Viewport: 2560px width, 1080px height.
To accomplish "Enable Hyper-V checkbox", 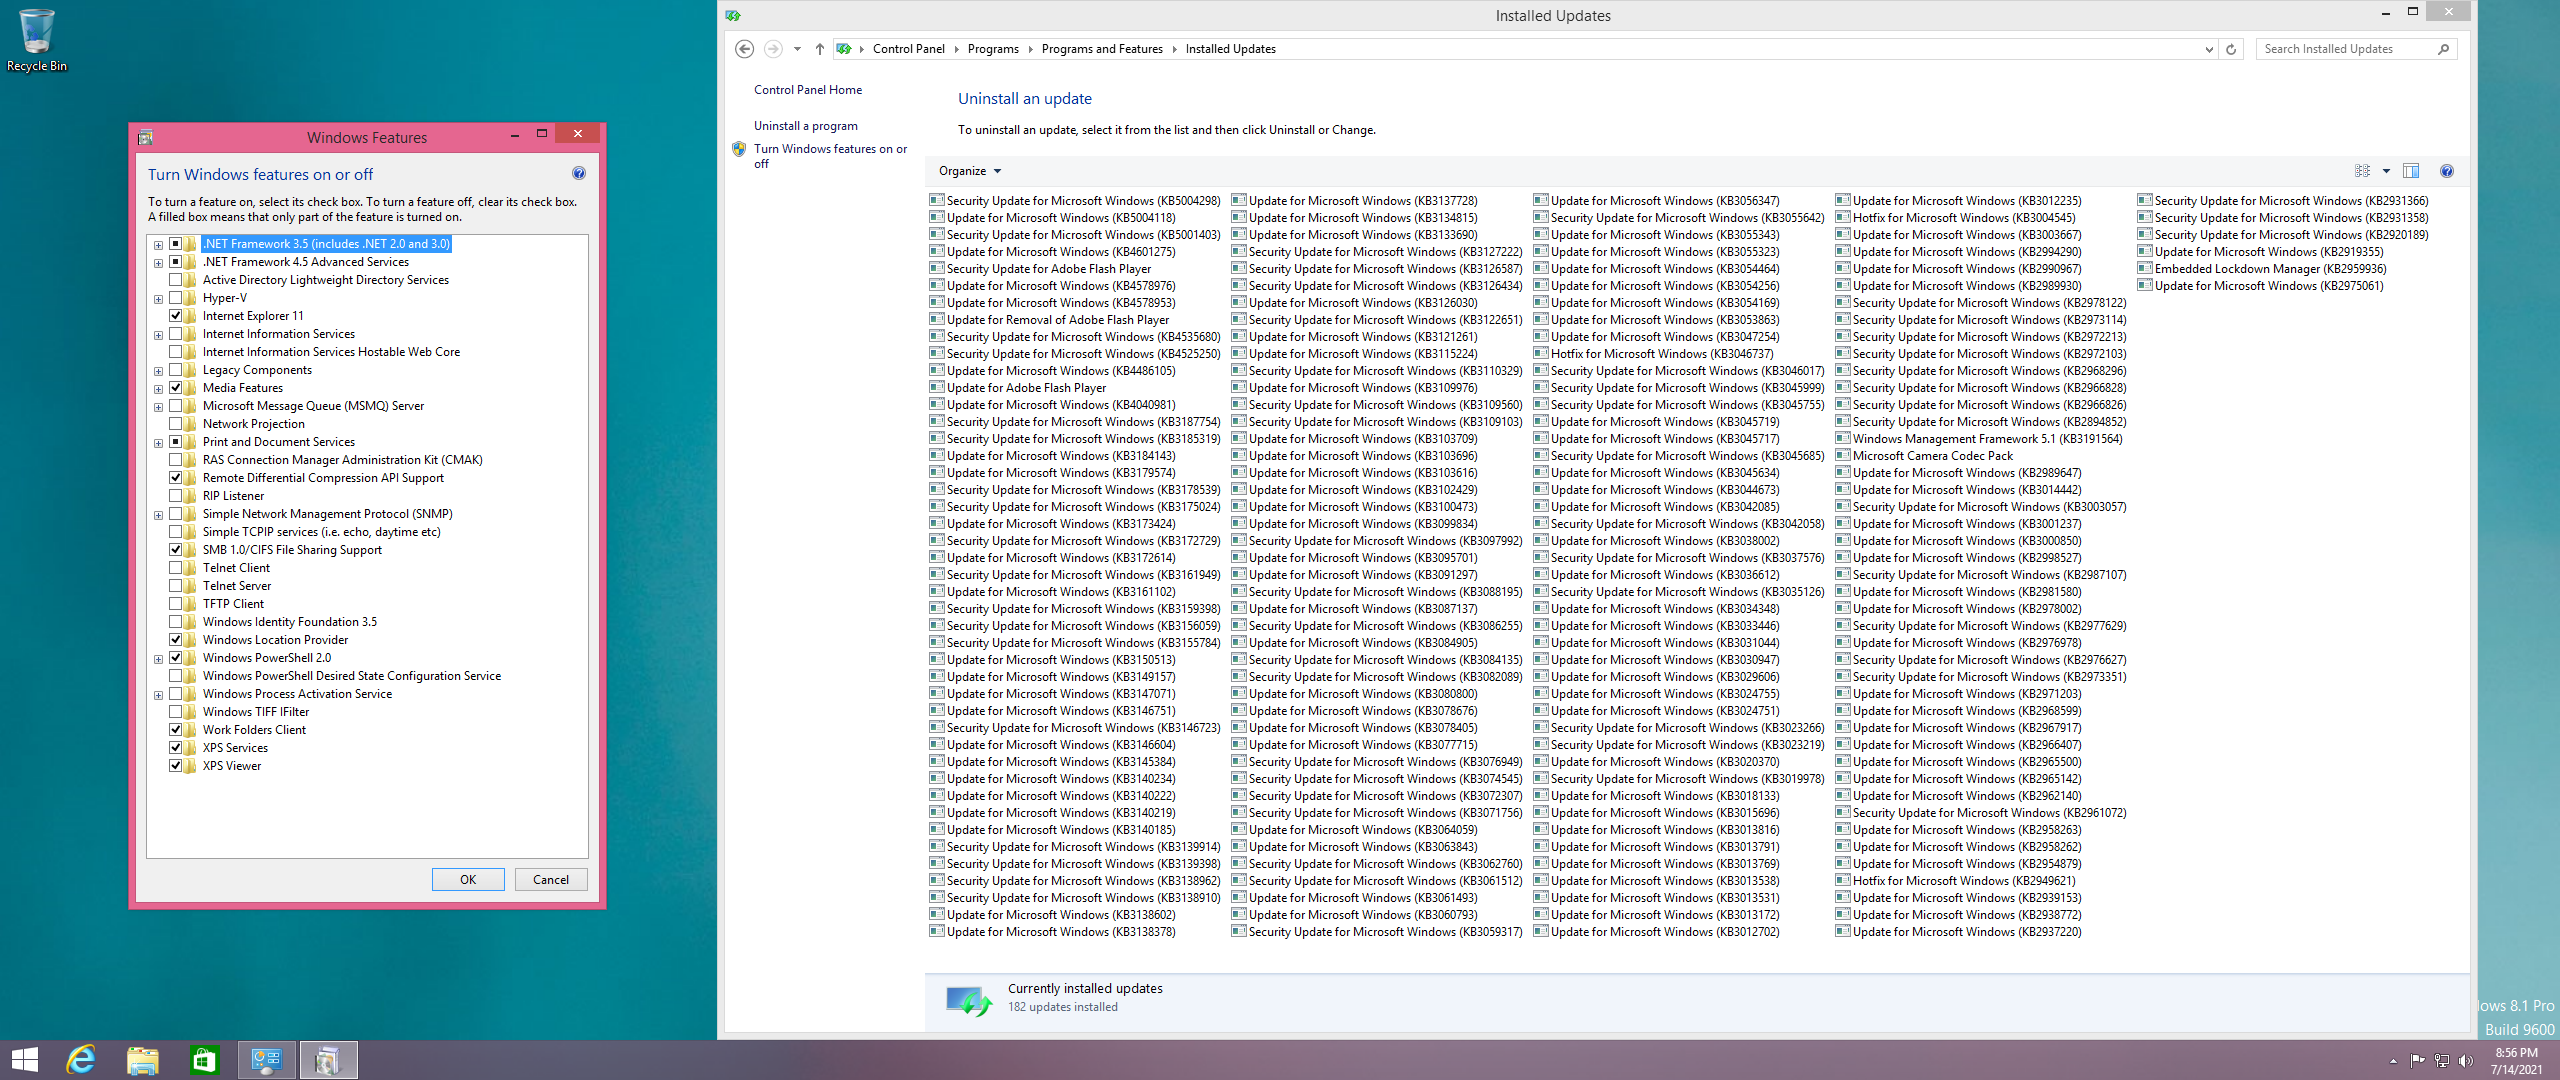I will (x=176, y=298).
